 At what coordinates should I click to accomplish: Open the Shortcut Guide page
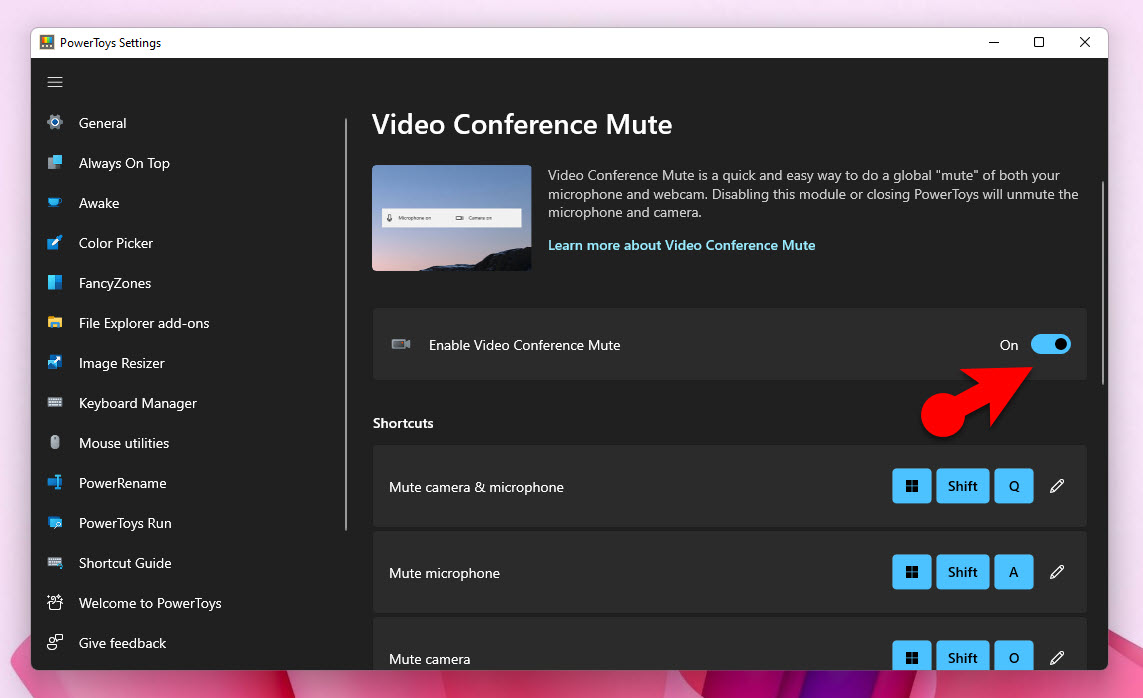point(125,563)
